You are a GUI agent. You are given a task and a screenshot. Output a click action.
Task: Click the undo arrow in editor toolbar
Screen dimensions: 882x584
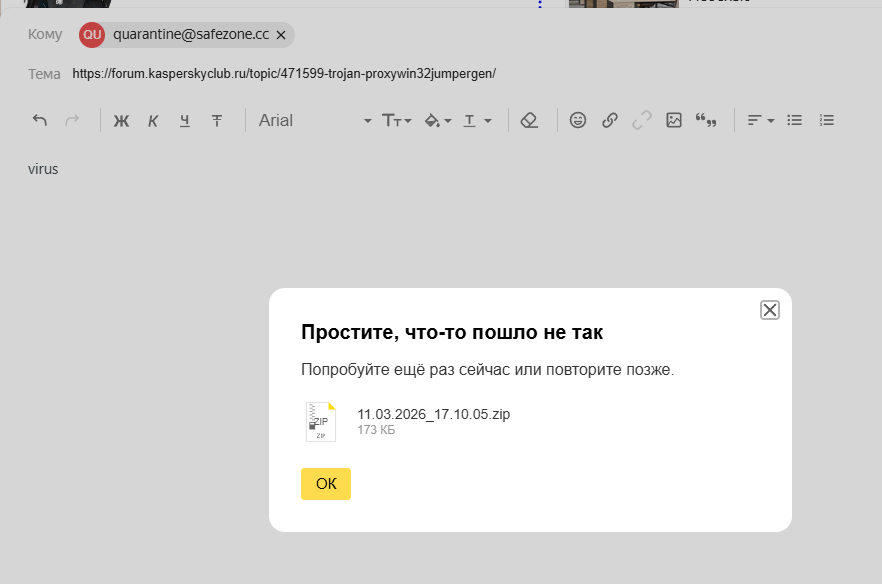pyautogui.click(x=39, y=120)
